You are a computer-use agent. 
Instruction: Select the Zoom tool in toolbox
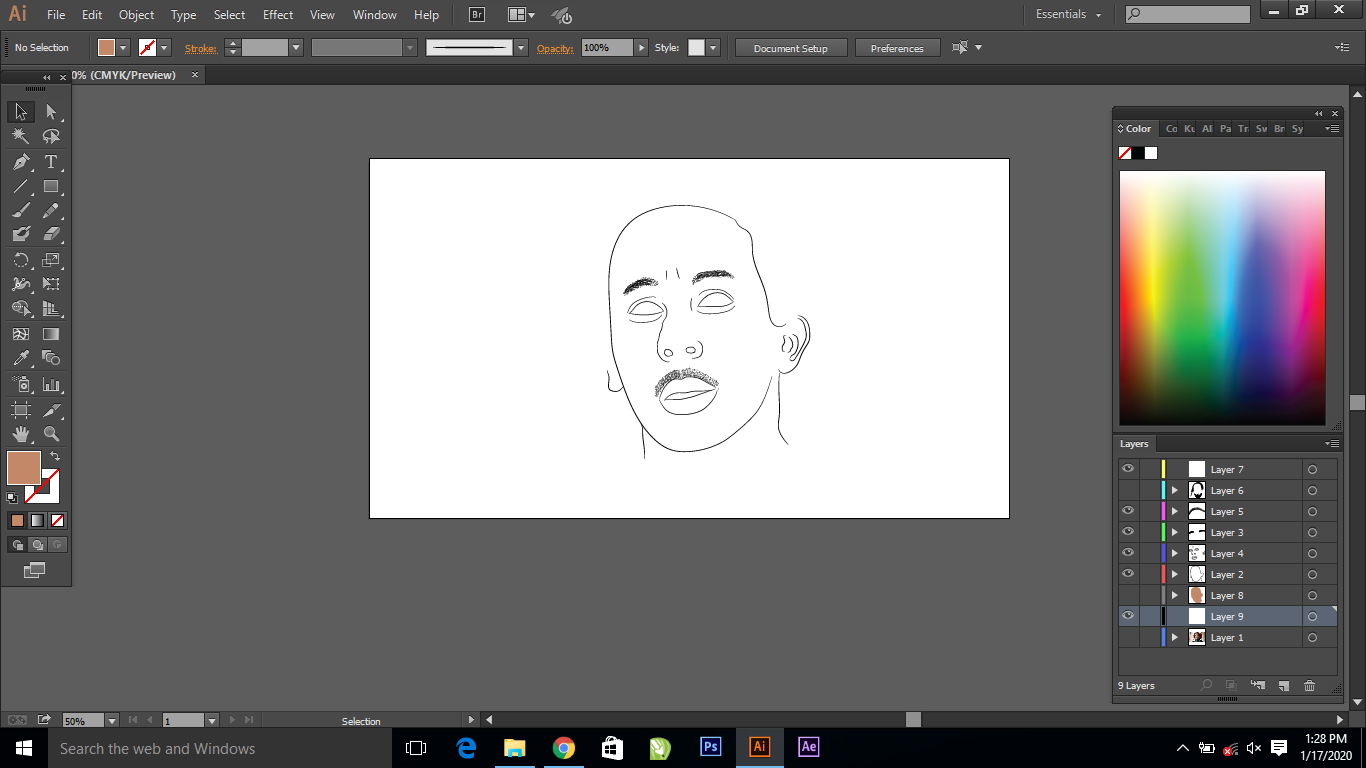click(51, 434)
